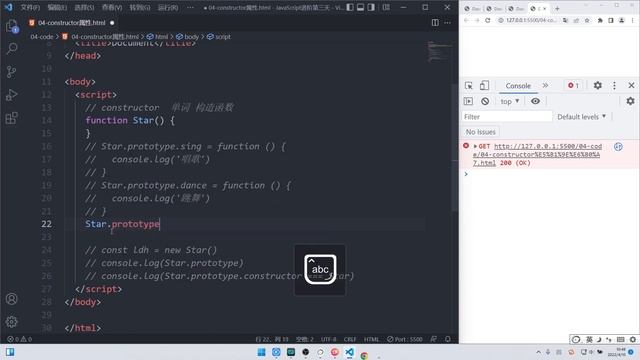Viewport: 640px width, 360px height.
Task: Toggle the device toolbar in DevTools
Action: (x=484, y=86)
